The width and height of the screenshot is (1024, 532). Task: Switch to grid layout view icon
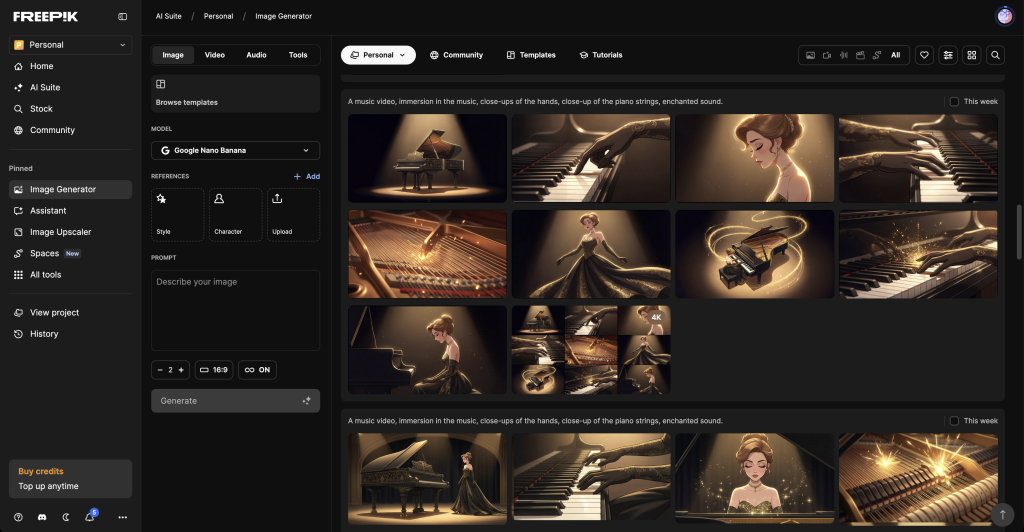pos(971,55)
